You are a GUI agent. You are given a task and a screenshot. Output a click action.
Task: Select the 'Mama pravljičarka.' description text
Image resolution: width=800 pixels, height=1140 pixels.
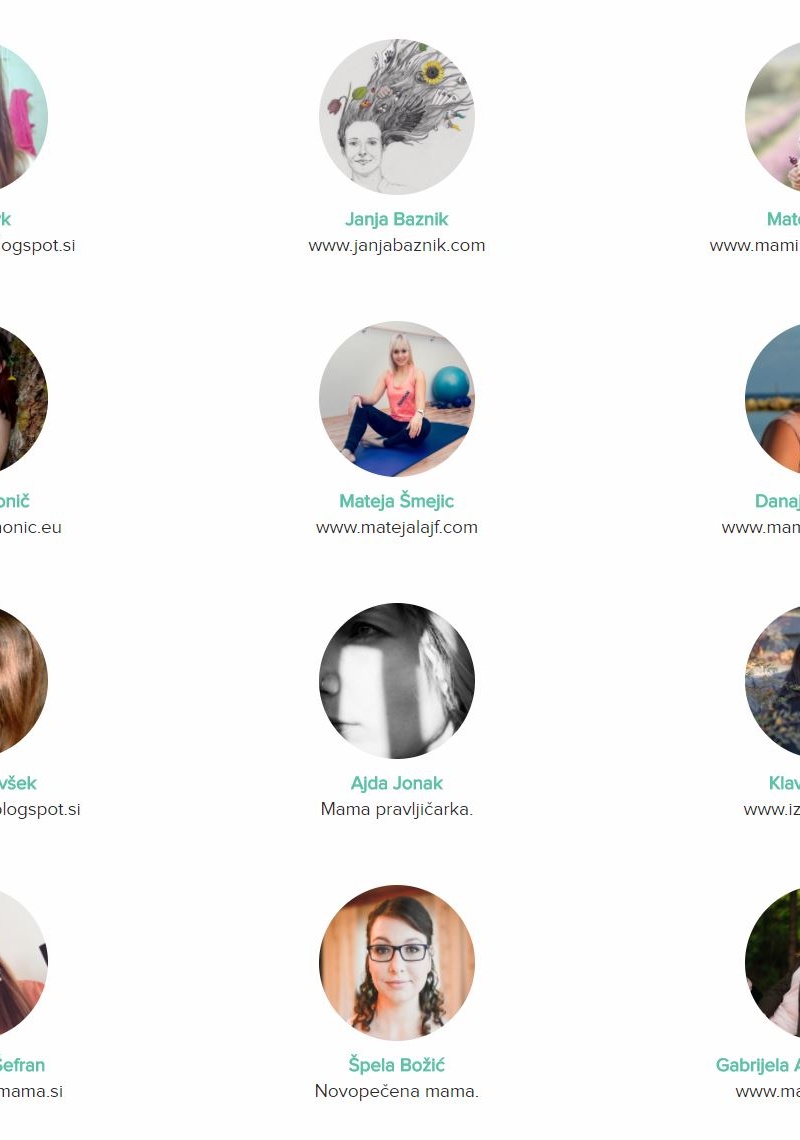coord(396,809)
